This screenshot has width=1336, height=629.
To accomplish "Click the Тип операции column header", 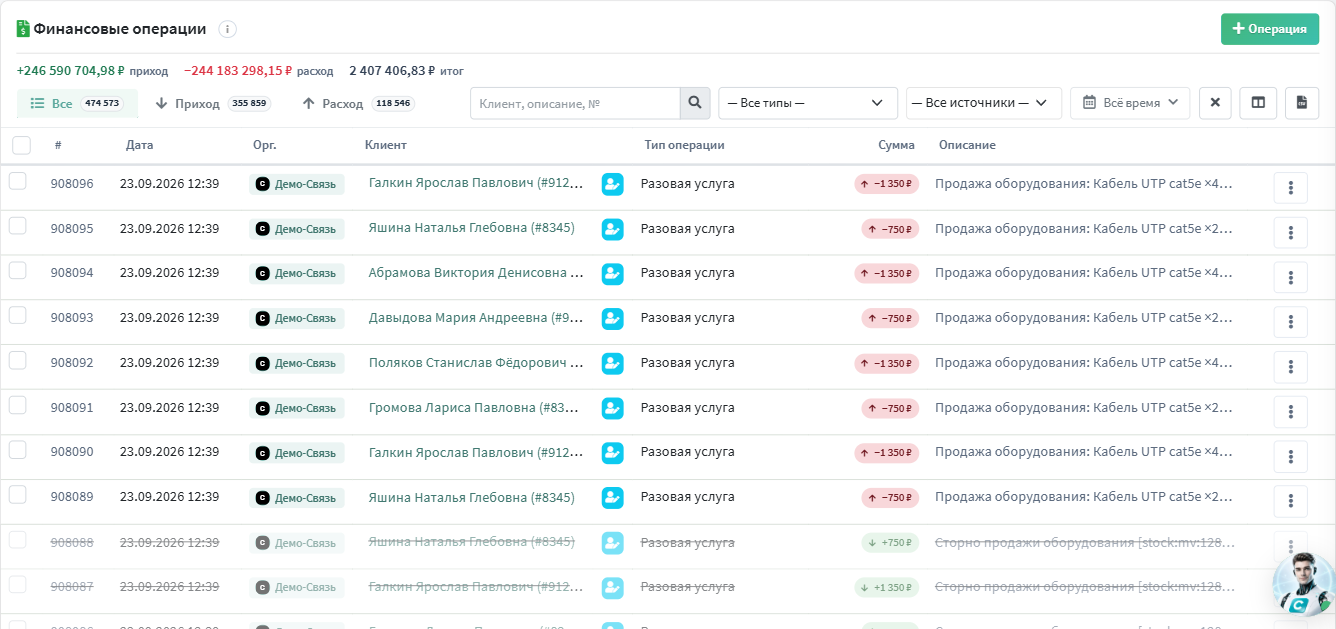I will tap(685, 145).
